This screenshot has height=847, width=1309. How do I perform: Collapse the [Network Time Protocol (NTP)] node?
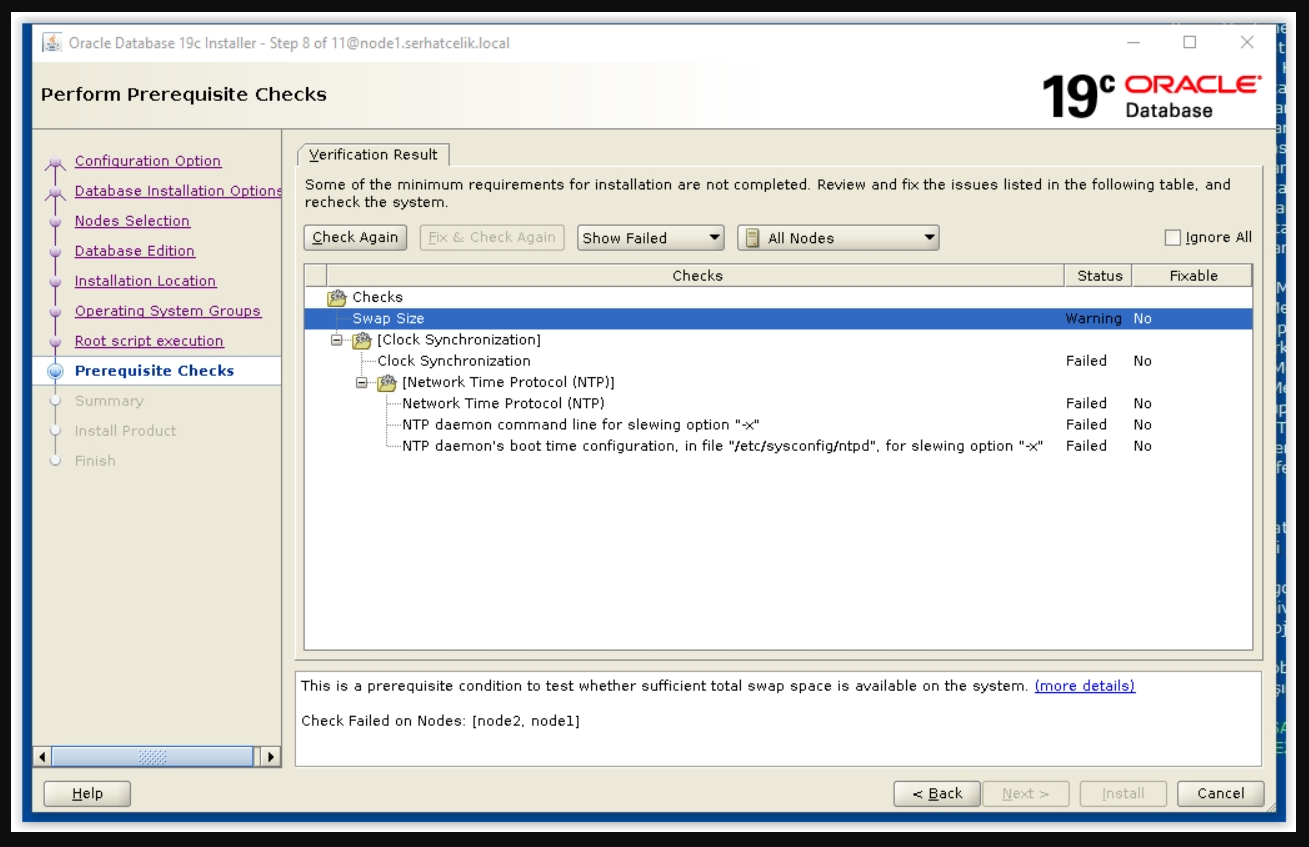362,383
